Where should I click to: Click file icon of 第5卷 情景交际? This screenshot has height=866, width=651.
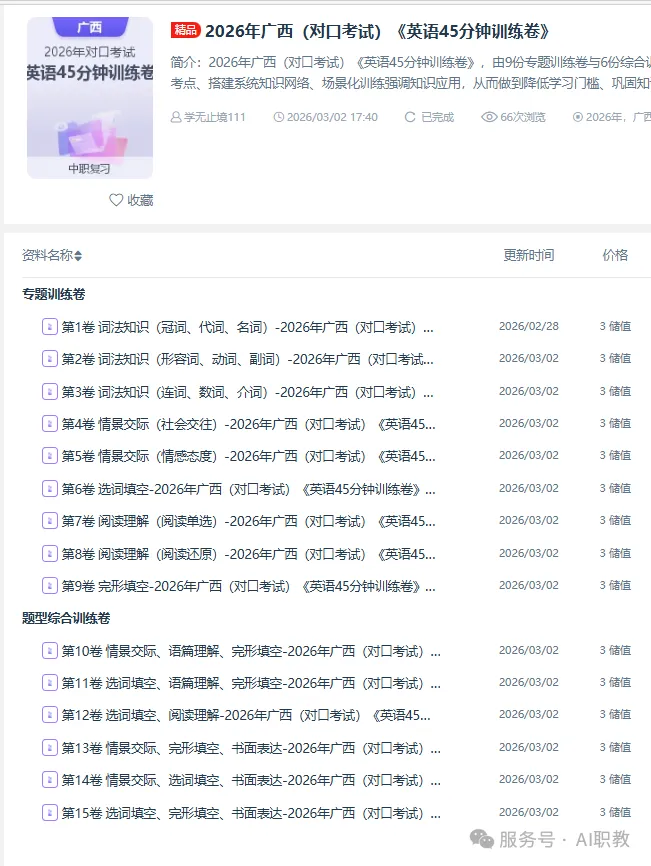coord(50,456)
